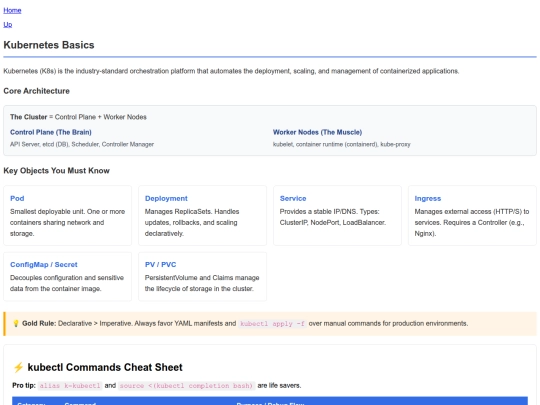Select the Key Objects You Must Know heading
Image resolution: width=540 pixels, height=405 pixels.
tap(56, 171)
